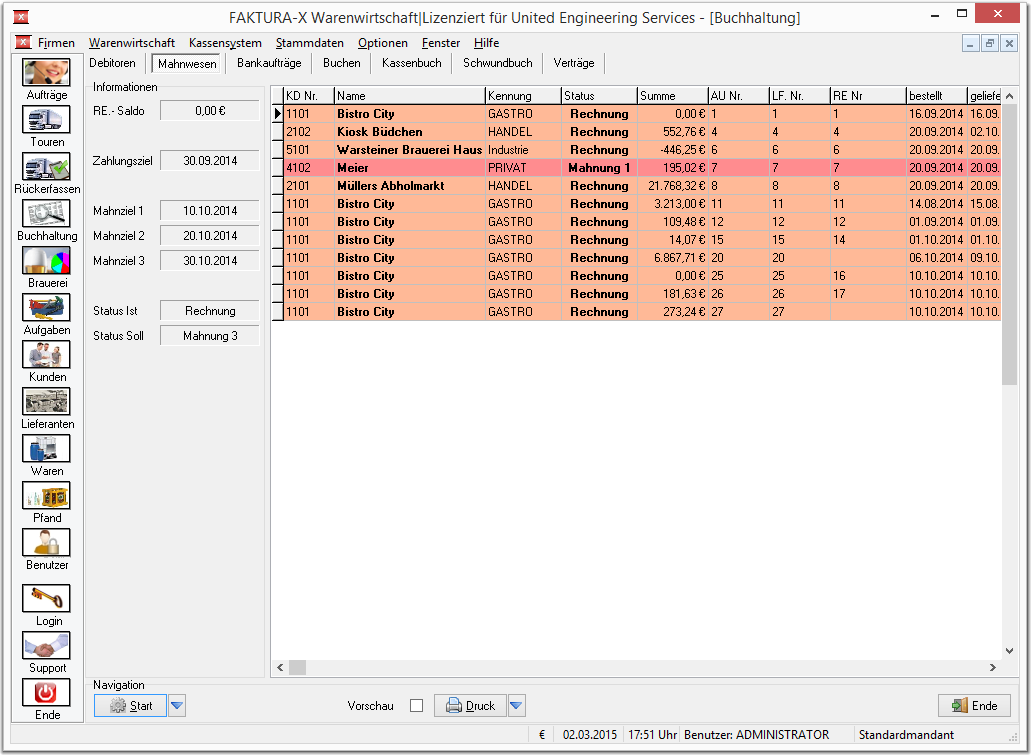1031x755 pixels.
Task: Open the Rückerfassen sidebar icon
Action: [46, 166]
